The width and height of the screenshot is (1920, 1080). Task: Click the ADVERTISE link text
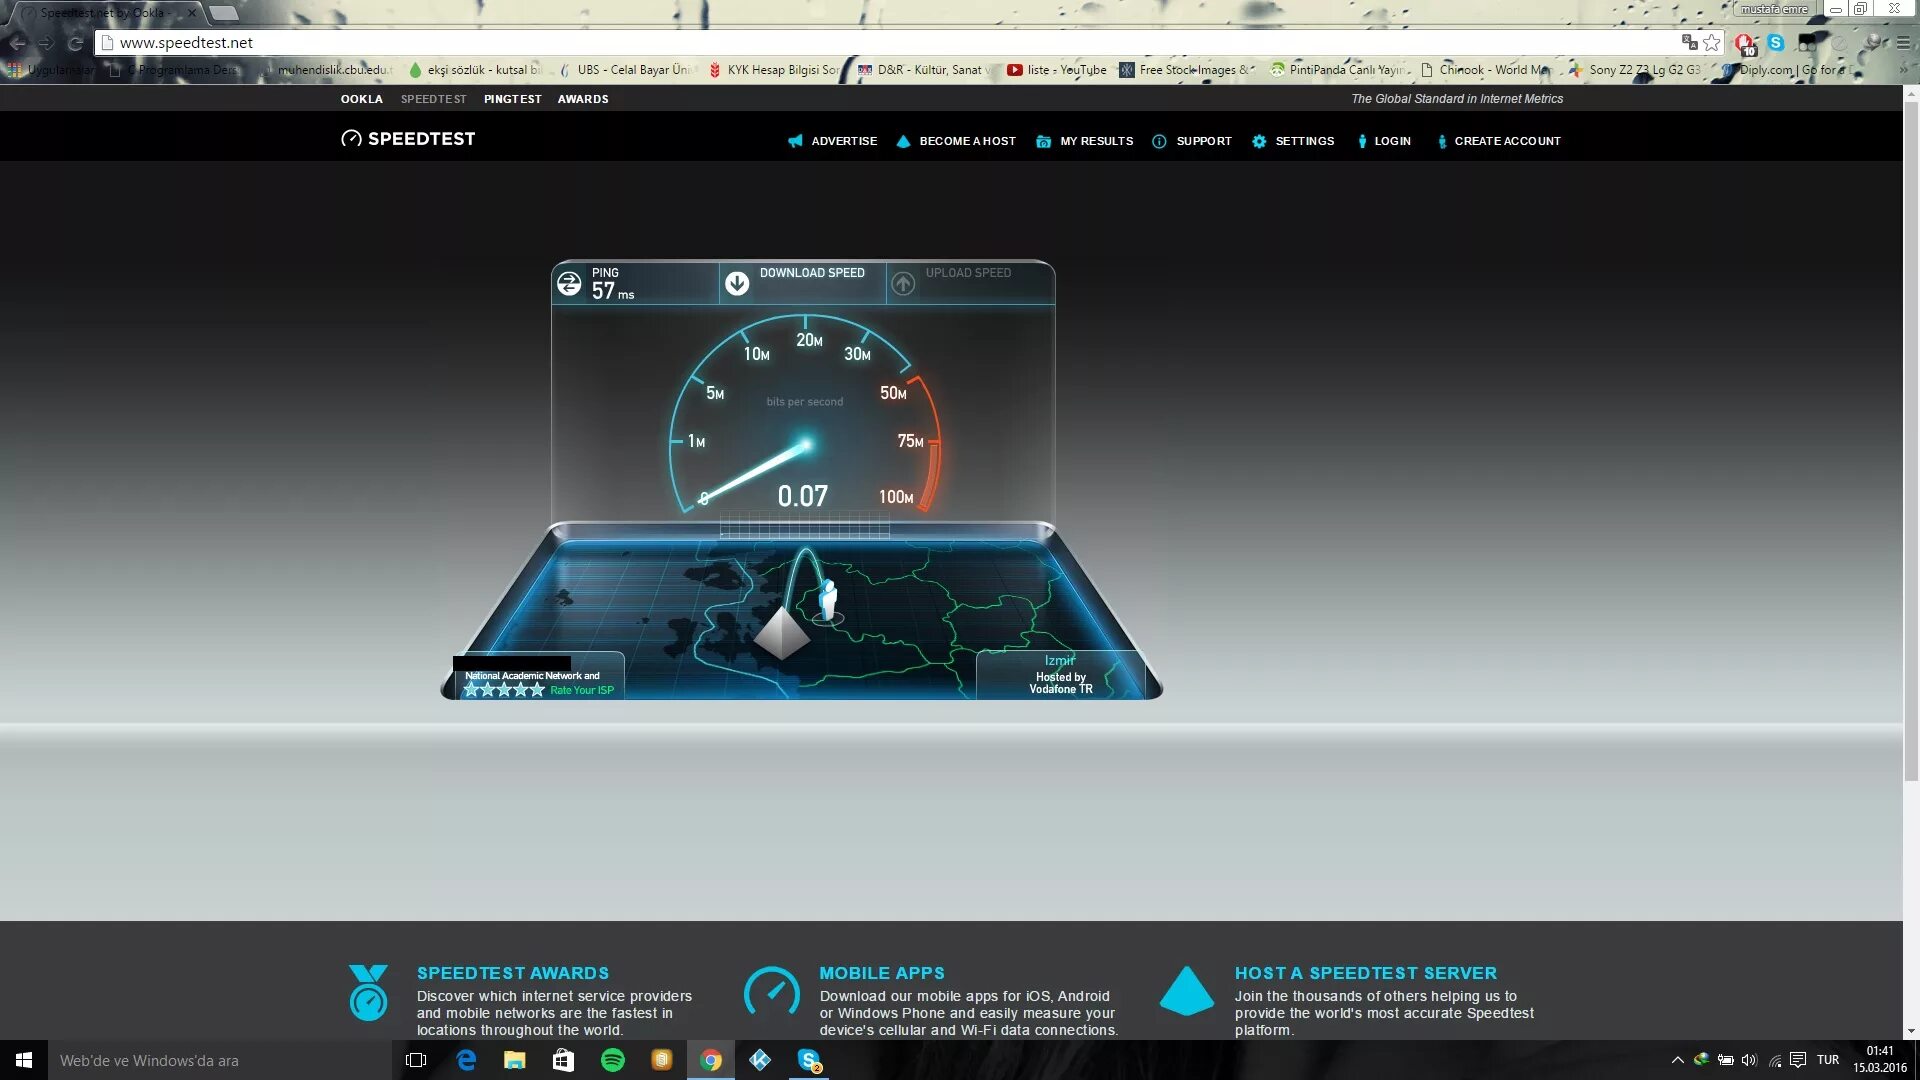pos(844,141)
